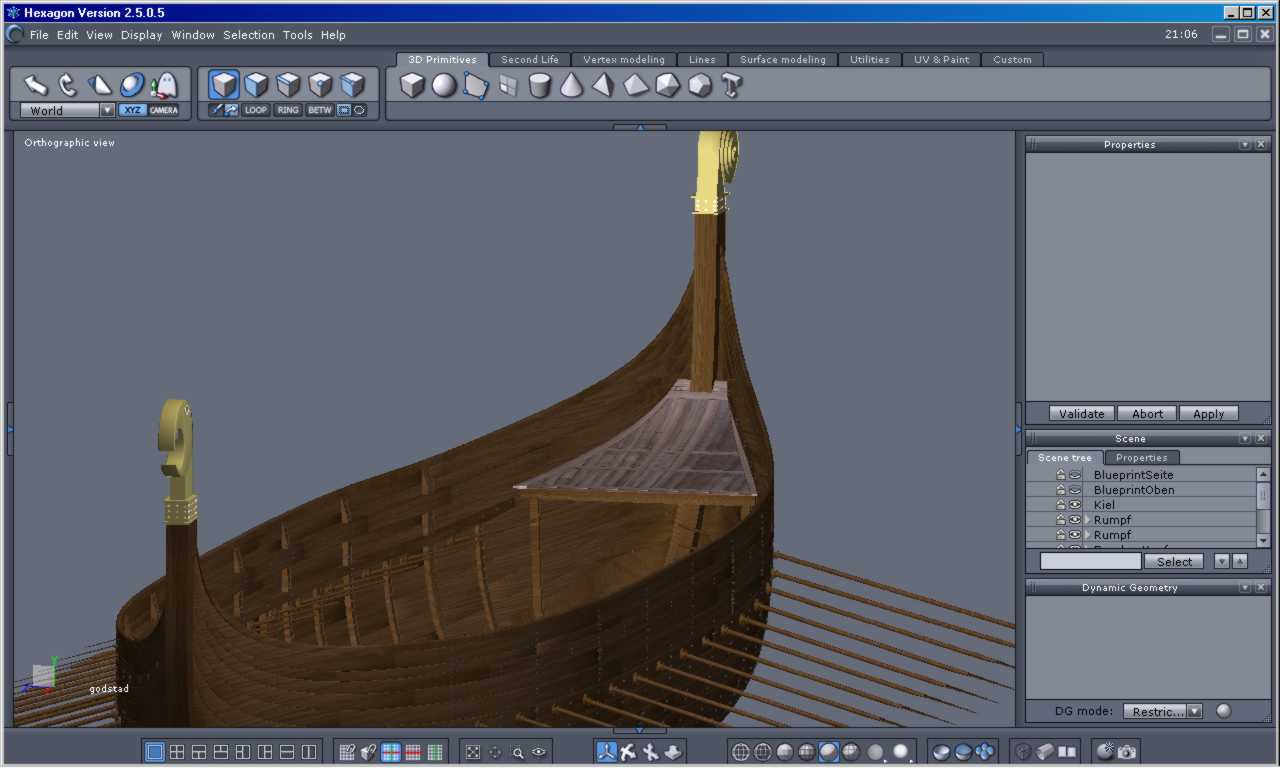Activate the rotate manipulator tool

pos(68,85)
